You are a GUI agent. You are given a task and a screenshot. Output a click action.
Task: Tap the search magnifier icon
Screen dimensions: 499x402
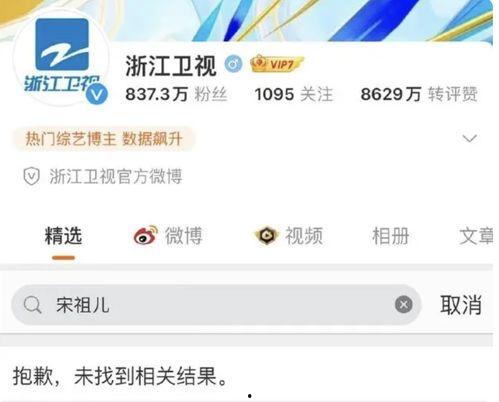pyautogui.click(x=32, y=305)
